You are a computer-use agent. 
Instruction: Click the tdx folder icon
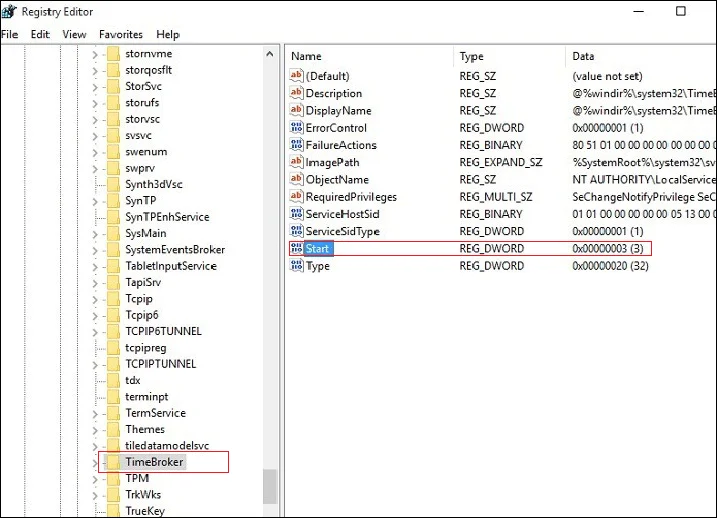113,380
